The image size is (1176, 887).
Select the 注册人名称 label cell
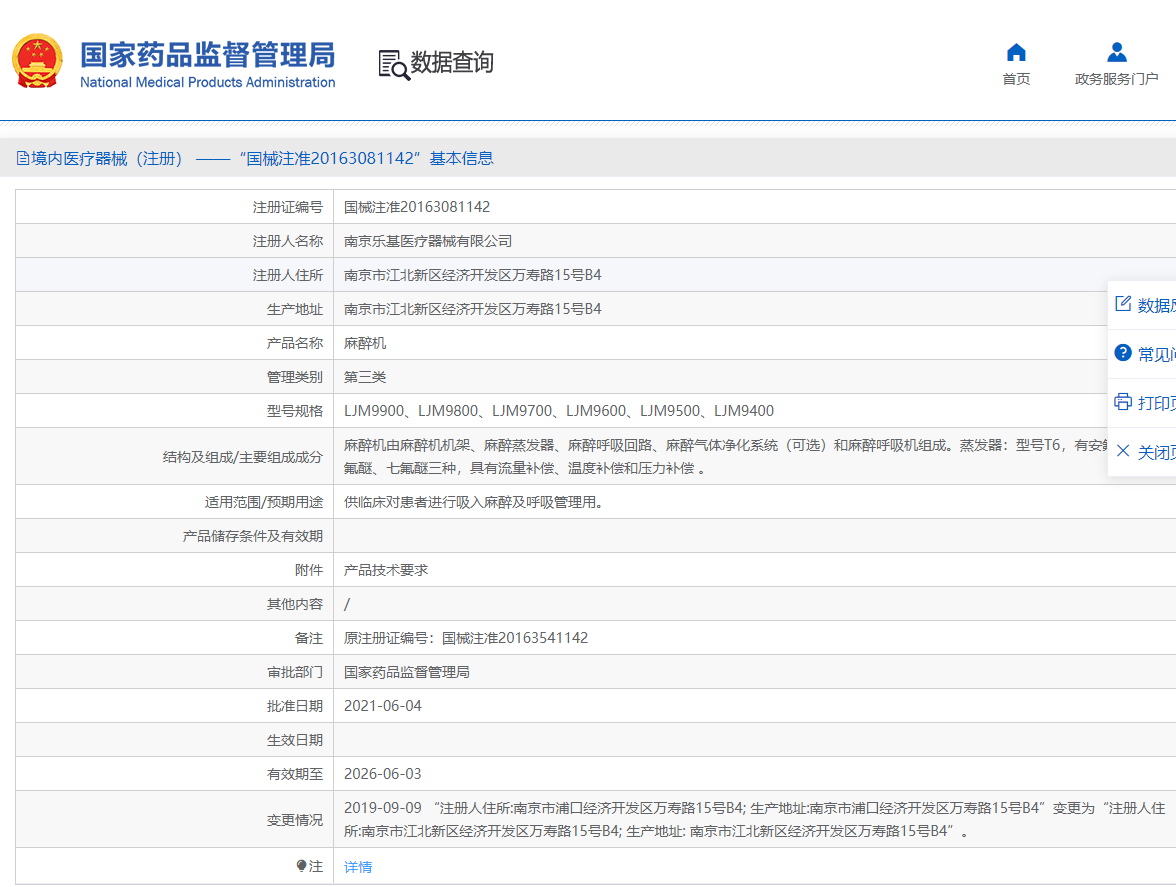(175, 241)
